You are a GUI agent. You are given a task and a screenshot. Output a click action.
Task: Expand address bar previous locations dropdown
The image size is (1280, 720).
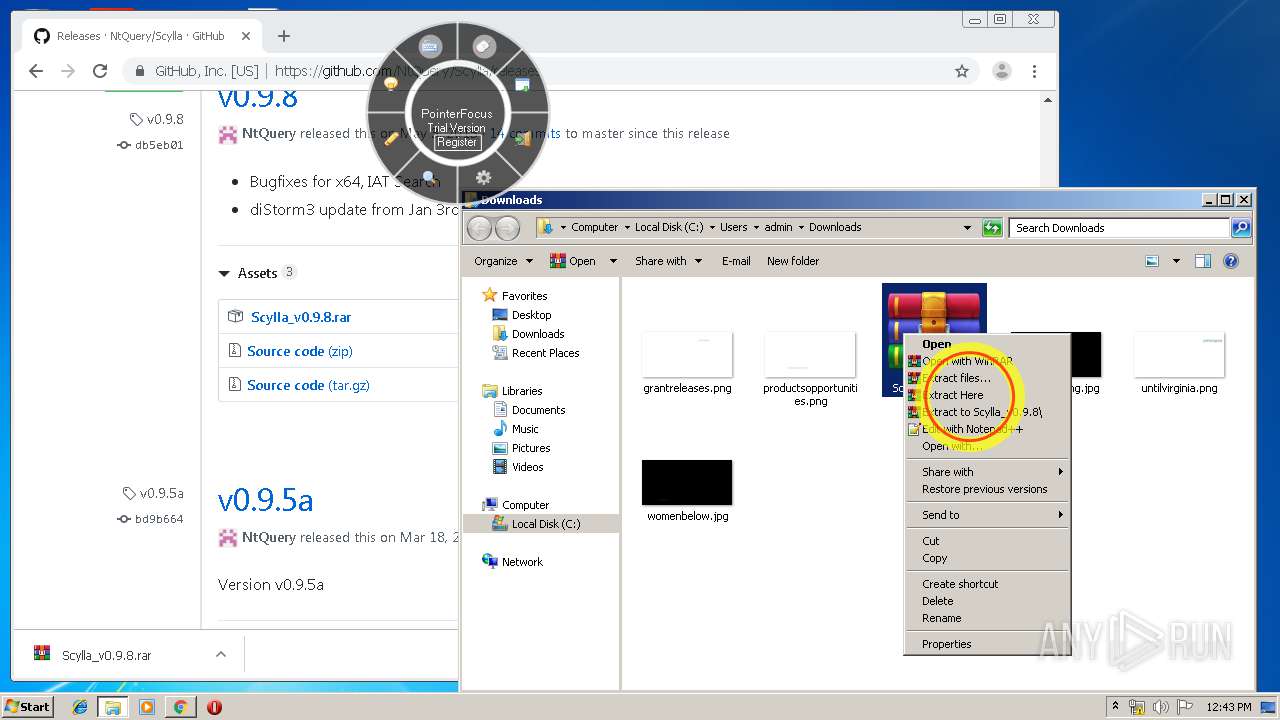tap(967, 228)
